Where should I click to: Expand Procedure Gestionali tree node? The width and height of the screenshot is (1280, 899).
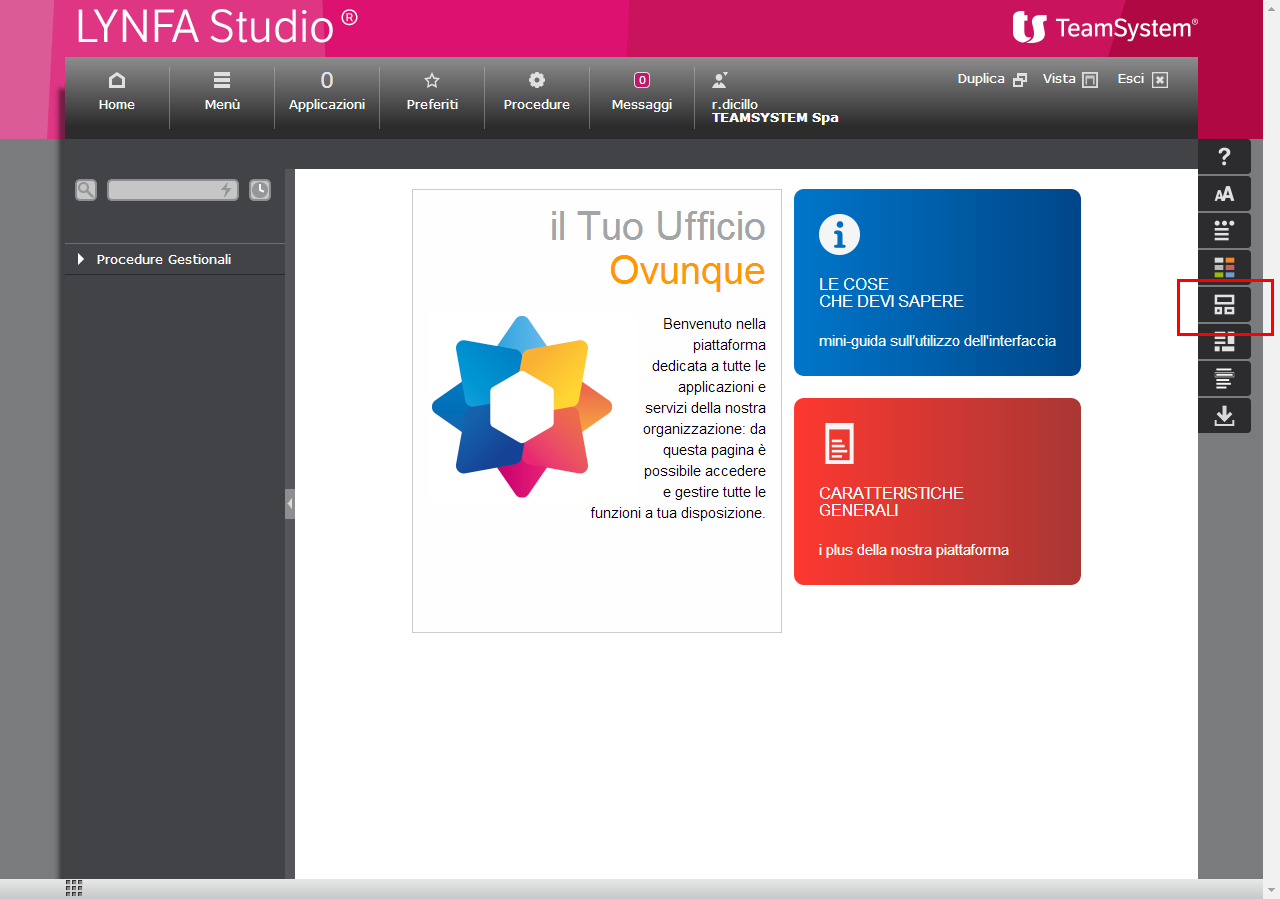click(x=175, y=259)
